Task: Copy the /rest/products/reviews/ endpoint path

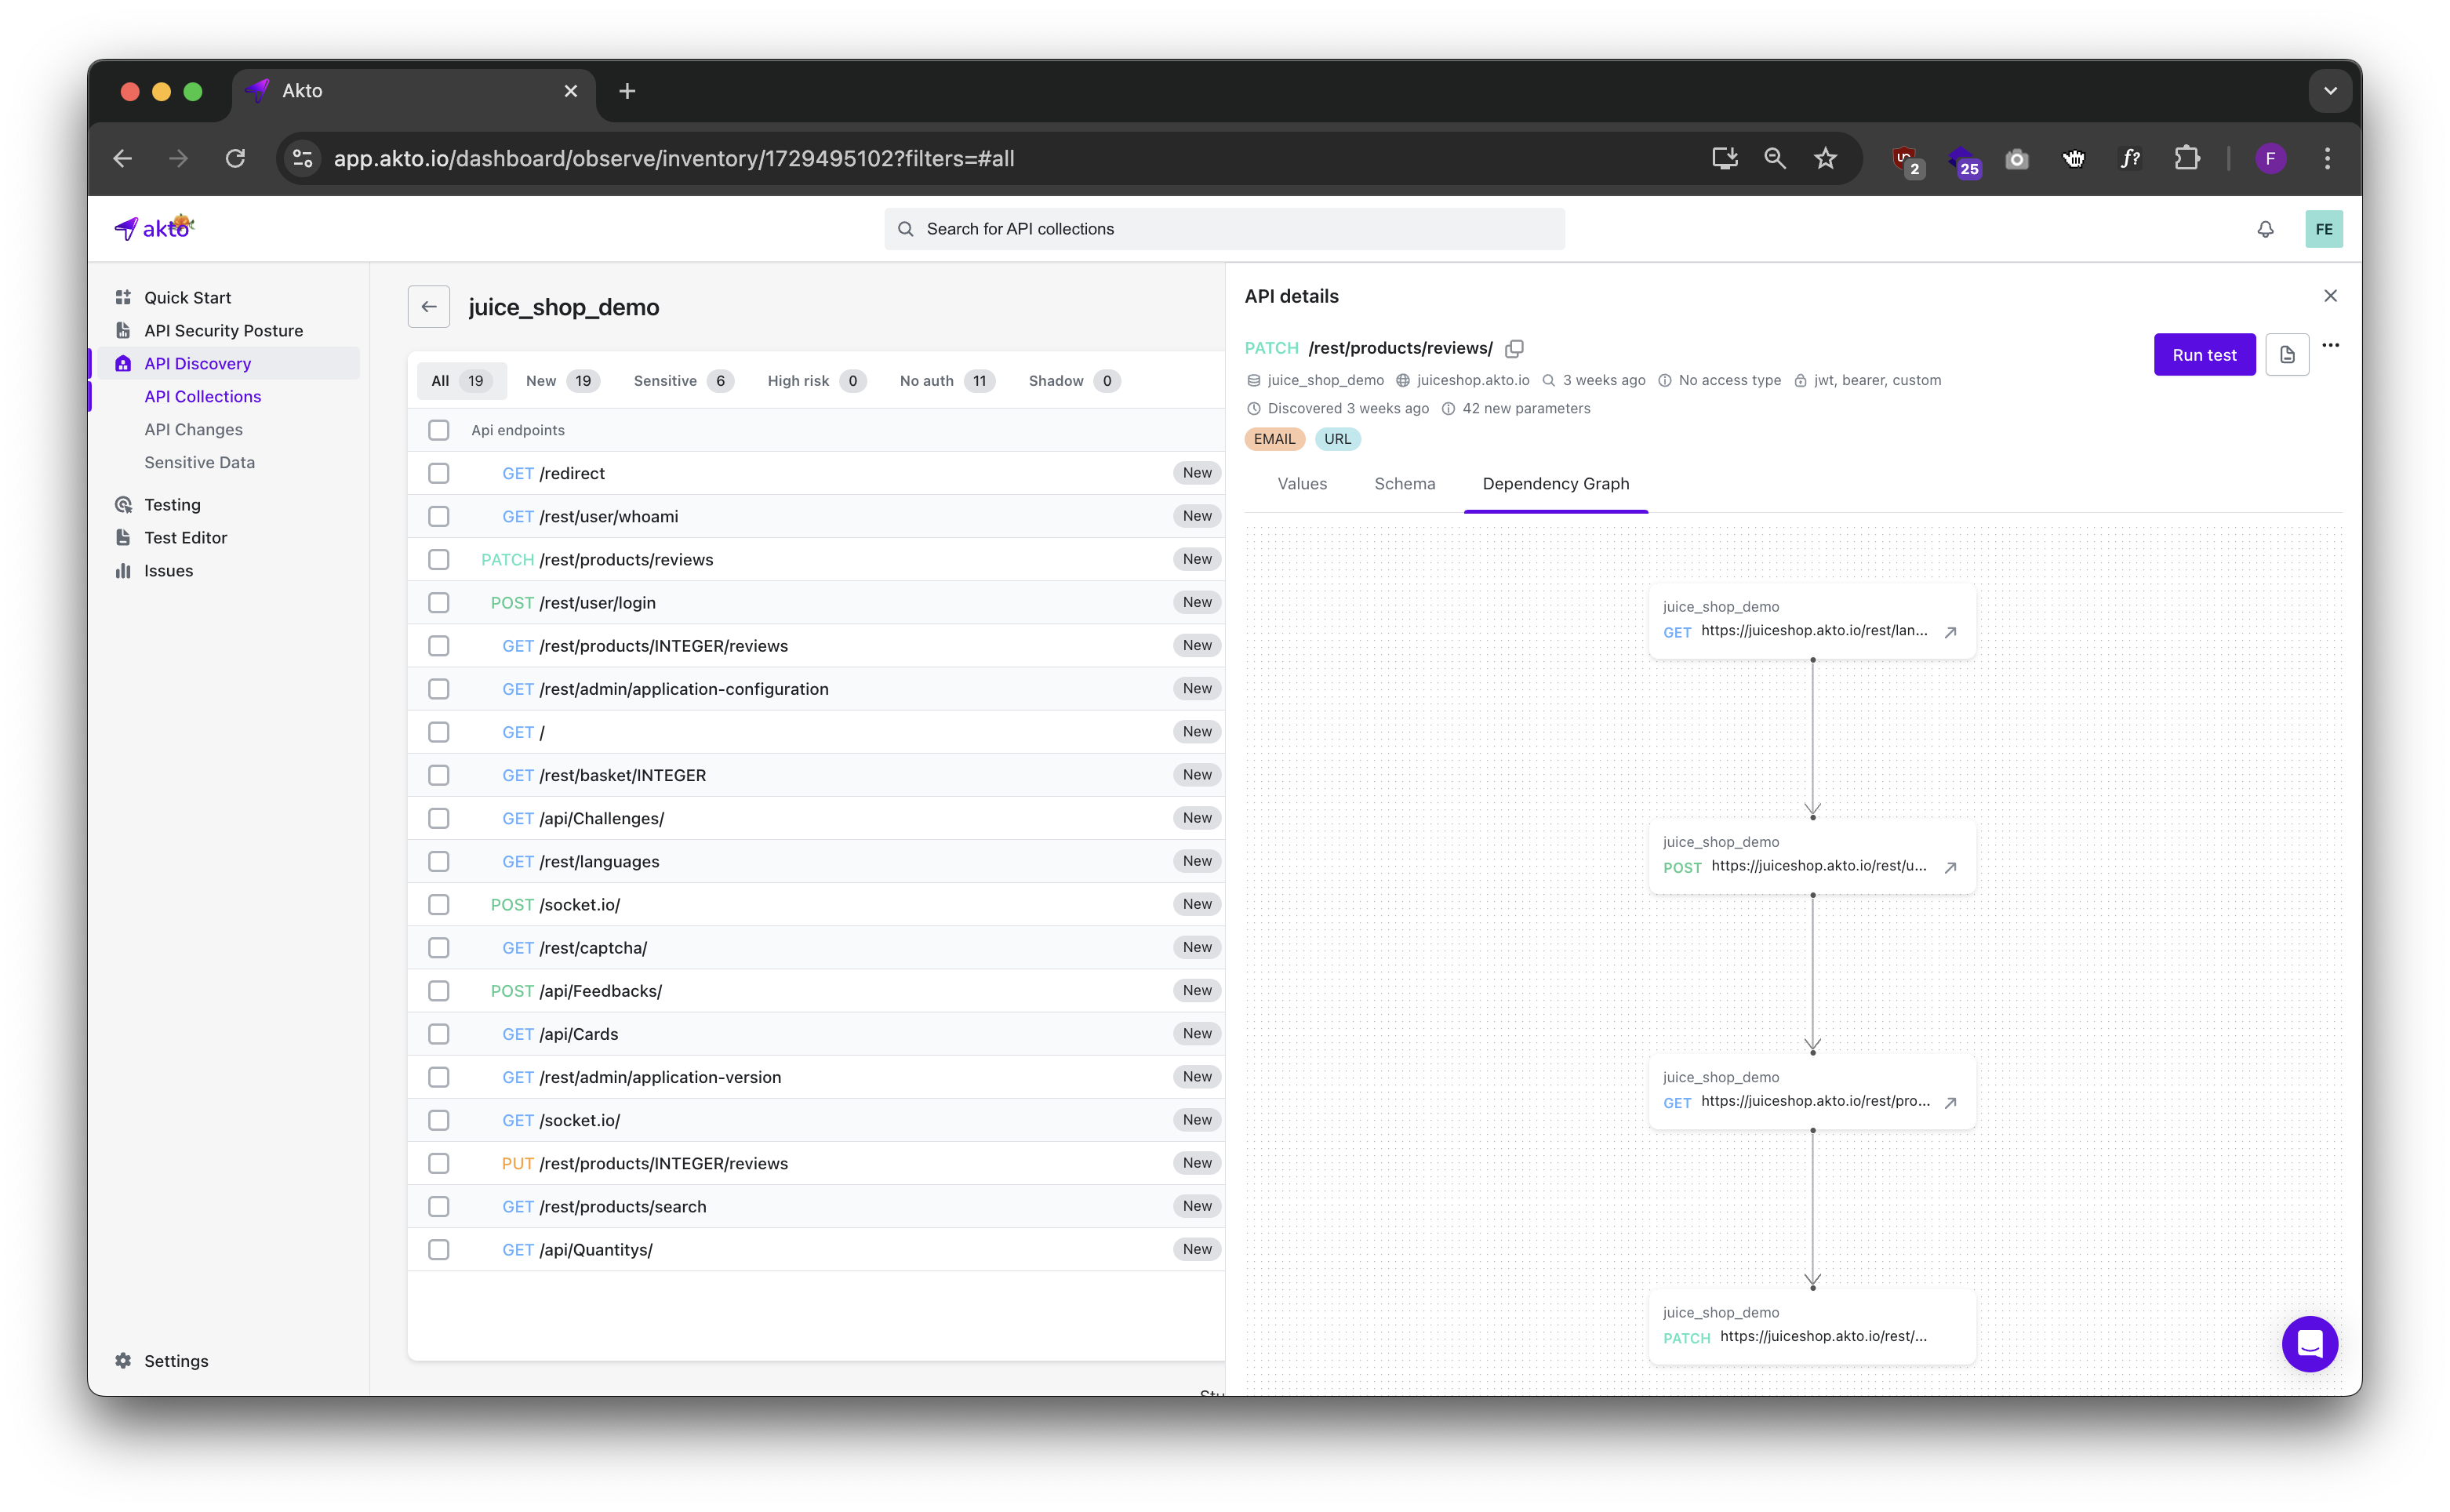Action: 1514,348
